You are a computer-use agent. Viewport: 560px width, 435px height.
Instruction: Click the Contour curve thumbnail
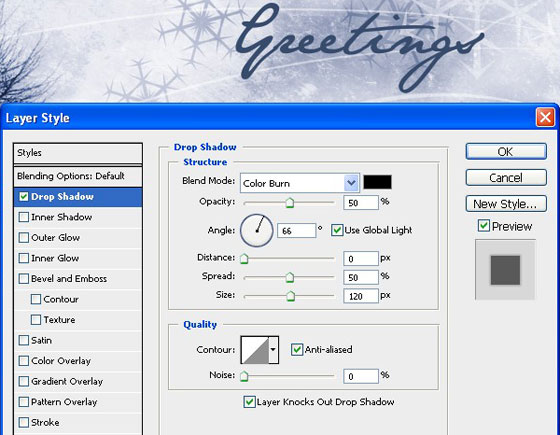pyautogui.click(x=255, y=350)
